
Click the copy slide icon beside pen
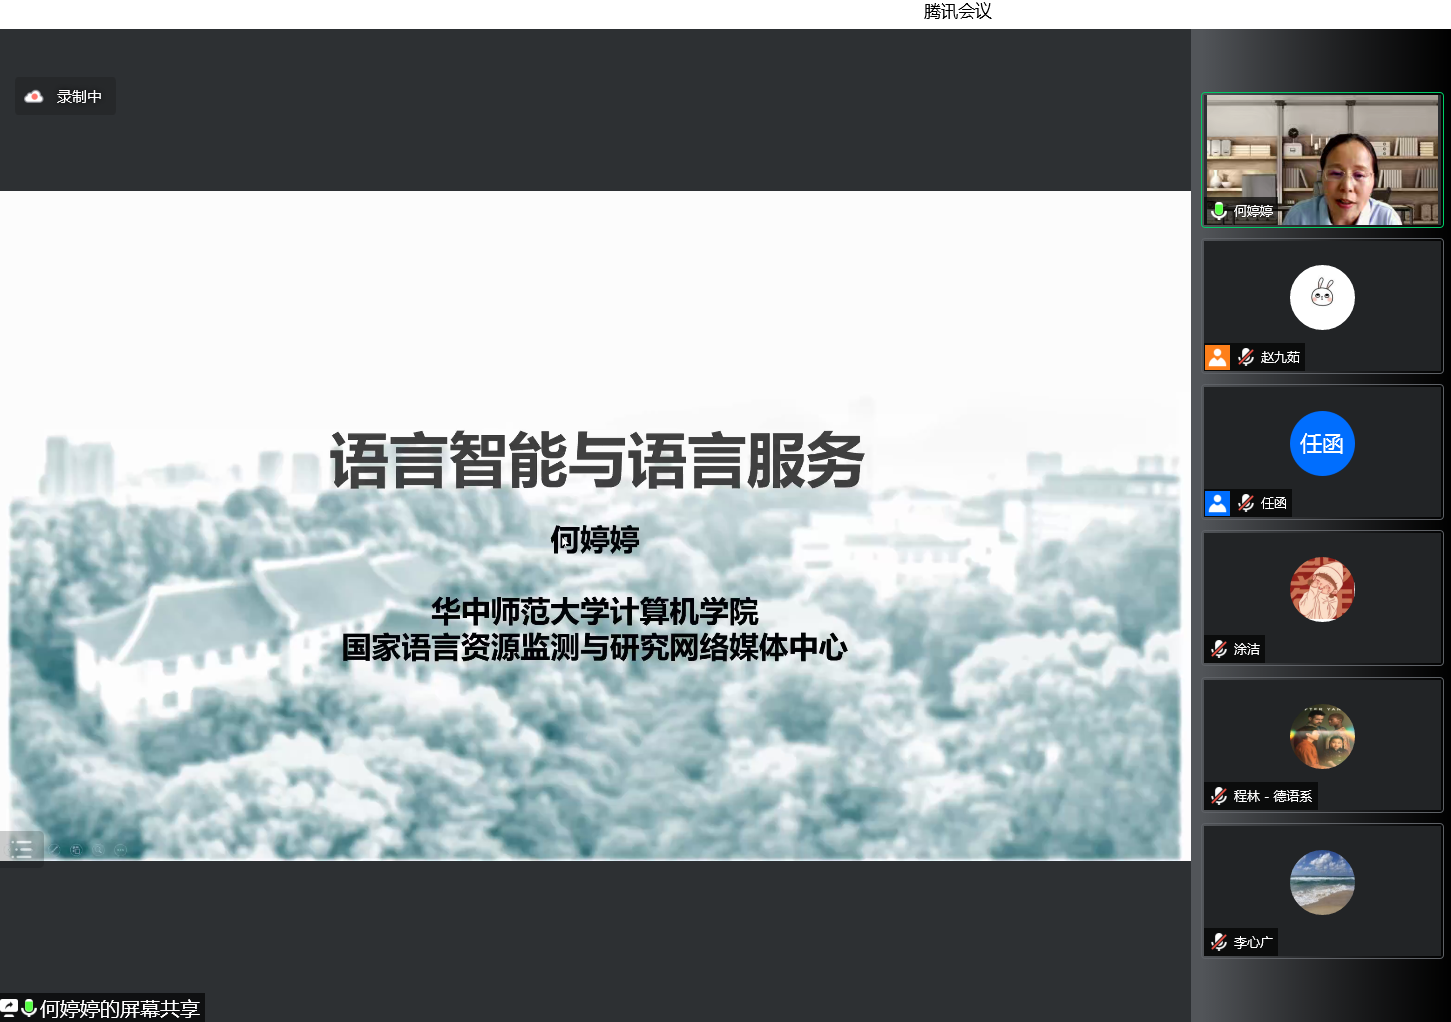(76, 850)
